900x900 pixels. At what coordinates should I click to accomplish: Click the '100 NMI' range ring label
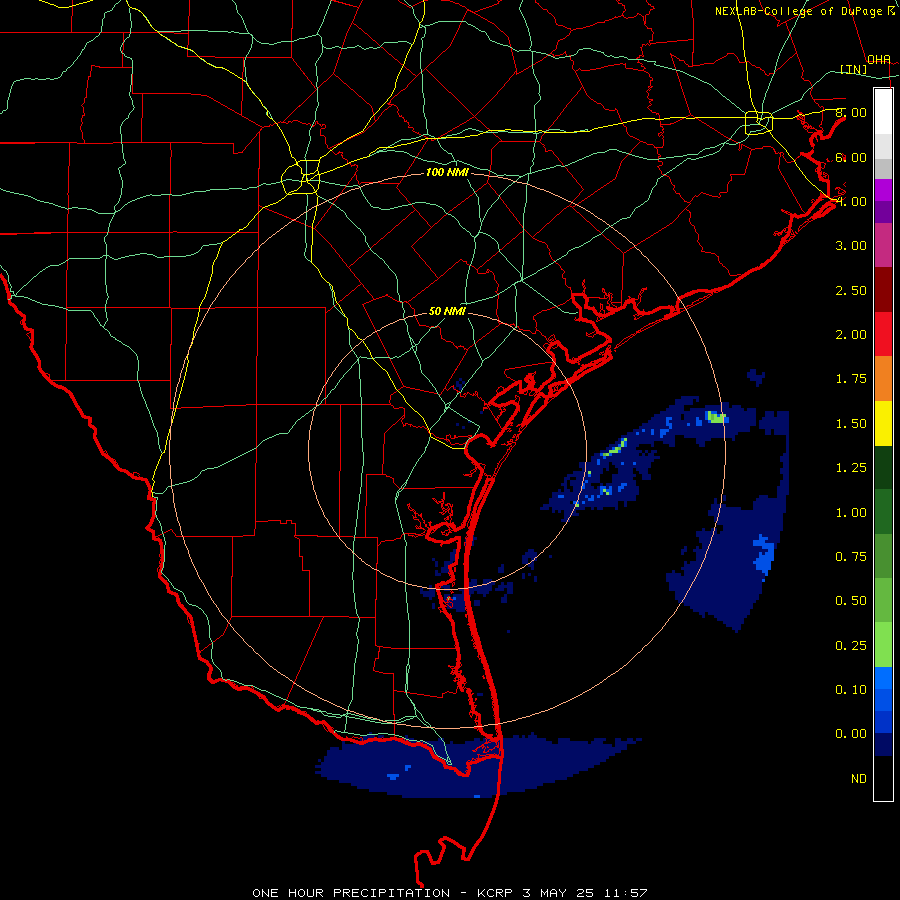pos(447,172)
